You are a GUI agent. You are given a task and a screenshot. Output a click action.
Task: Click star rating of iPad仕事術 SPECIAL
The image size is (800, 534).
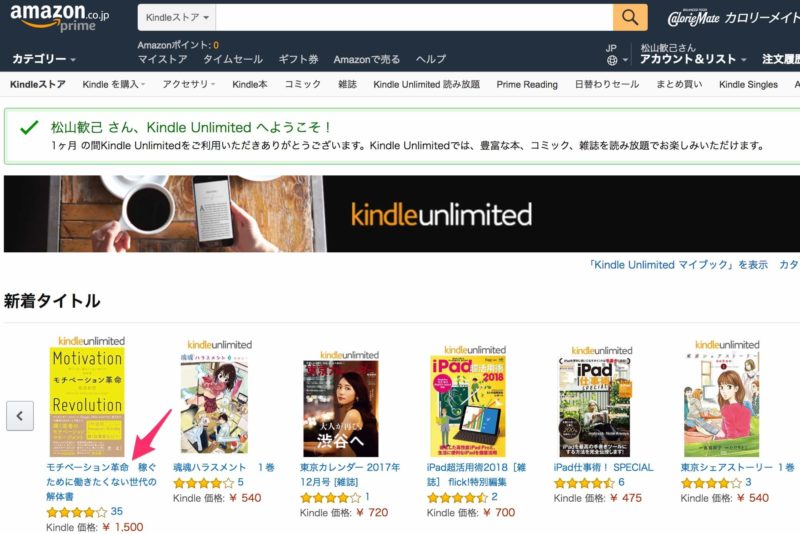tap(584, 482)
